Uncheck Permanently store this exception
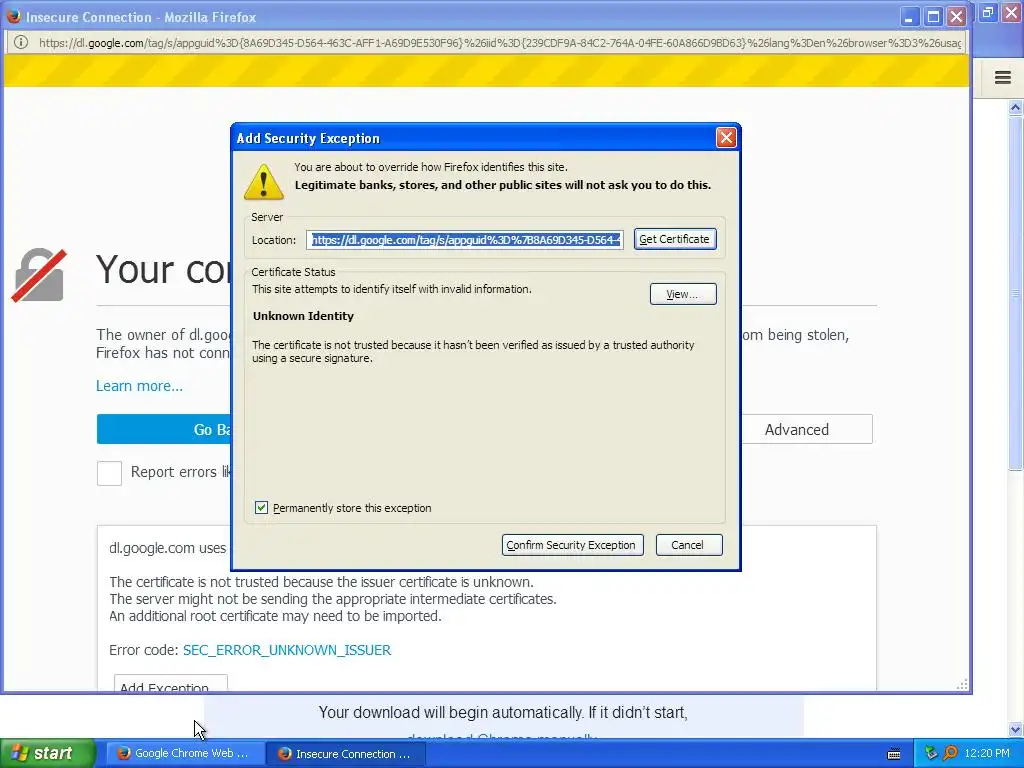This screenshot has height=768, width=1024. point(261,507)
